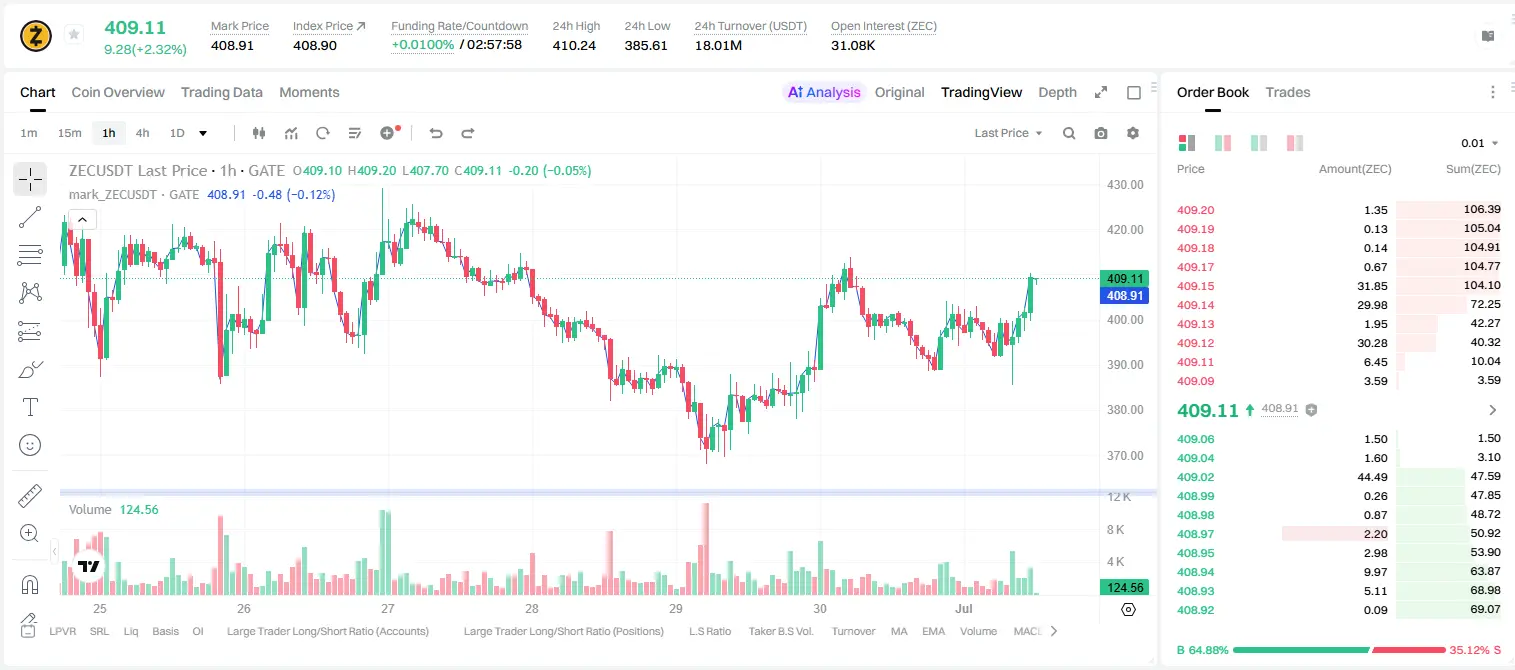Viewport: 1515px width, 670px height.
Task: Select the 15m timeframe
Action: click(69, 133)
